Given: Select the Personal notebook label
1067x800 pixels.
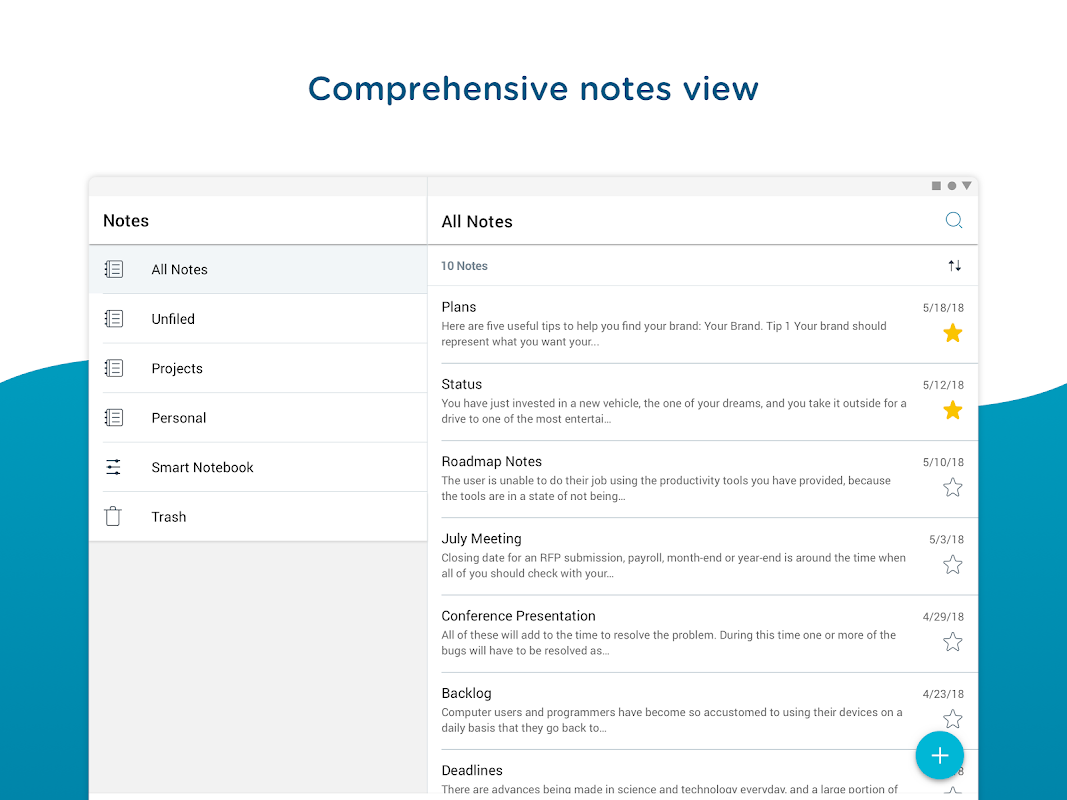Looking at the screenshot, I should click(179, 418).
